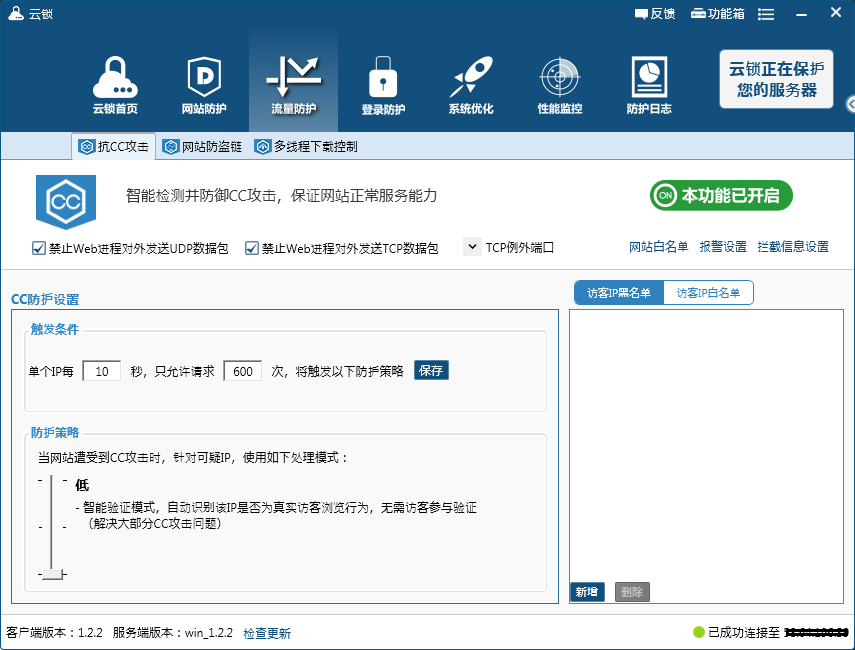The image size is (855, 650).
Task: Minimize the 云锁 window
Action: tap(801, 15)
